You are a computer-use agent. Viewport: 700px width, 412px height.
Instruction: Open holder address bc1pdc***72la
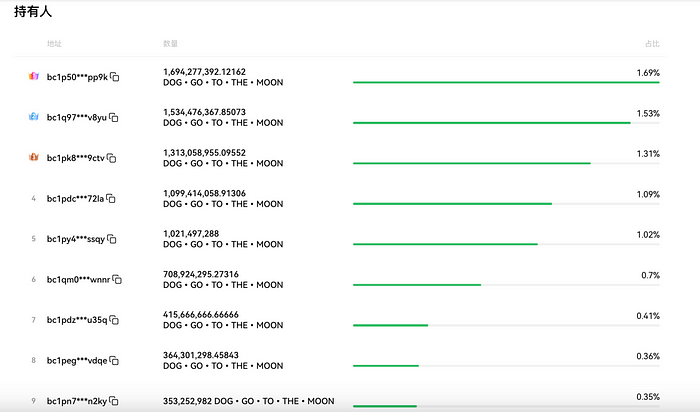coord(75,199)
